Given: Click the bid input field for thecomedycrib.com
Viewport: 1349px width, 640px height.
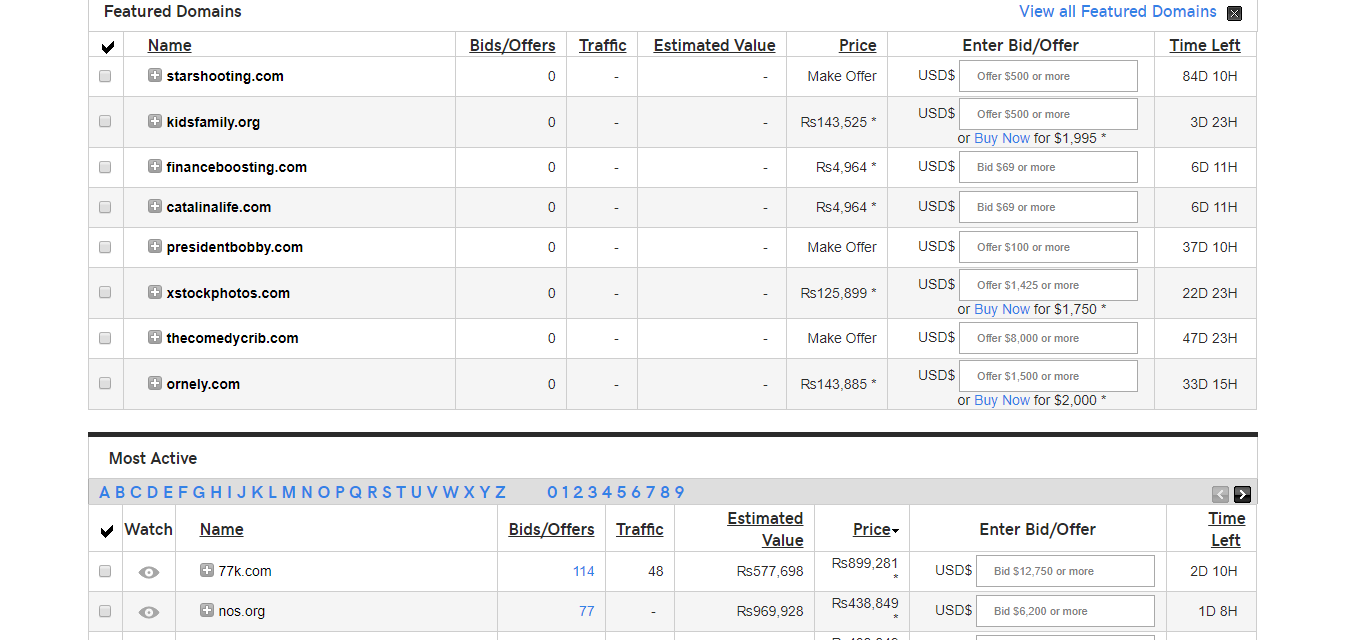Looking at the screenshot, I should coord(1048,338).
